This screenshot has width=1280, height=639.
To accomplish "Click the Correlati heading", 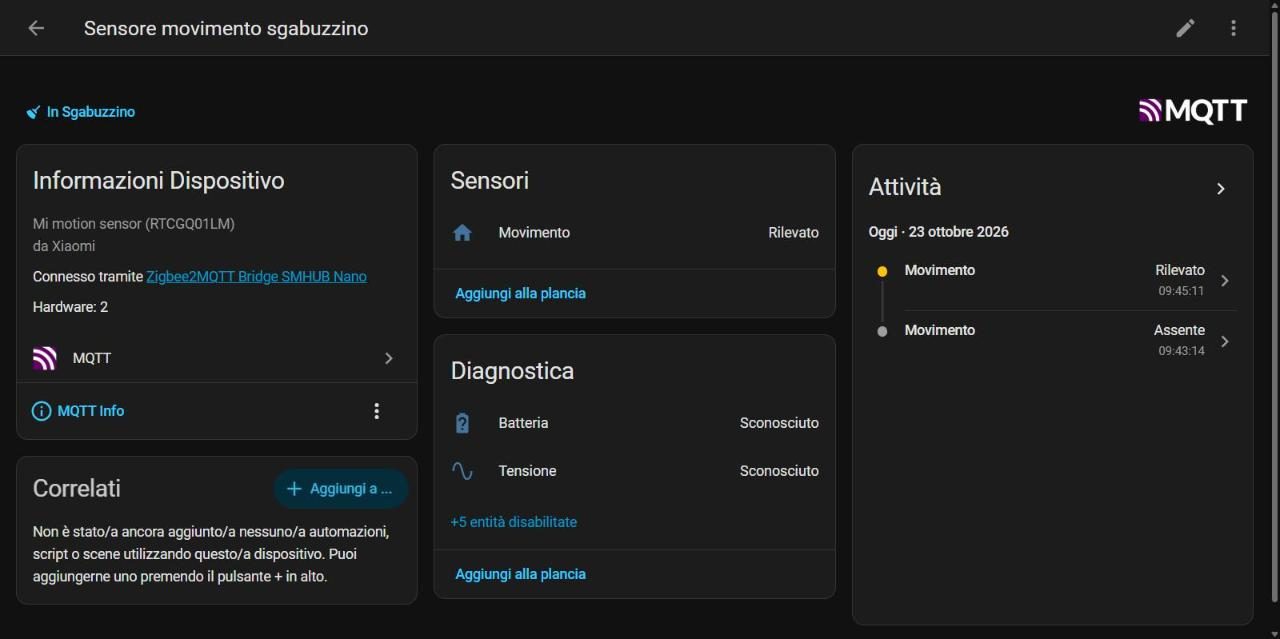I will 77,489.
